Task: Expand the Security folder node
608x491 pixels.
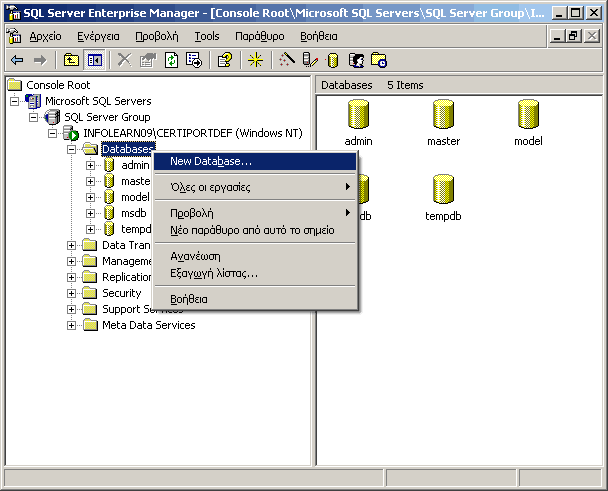Action: (71, 293)
